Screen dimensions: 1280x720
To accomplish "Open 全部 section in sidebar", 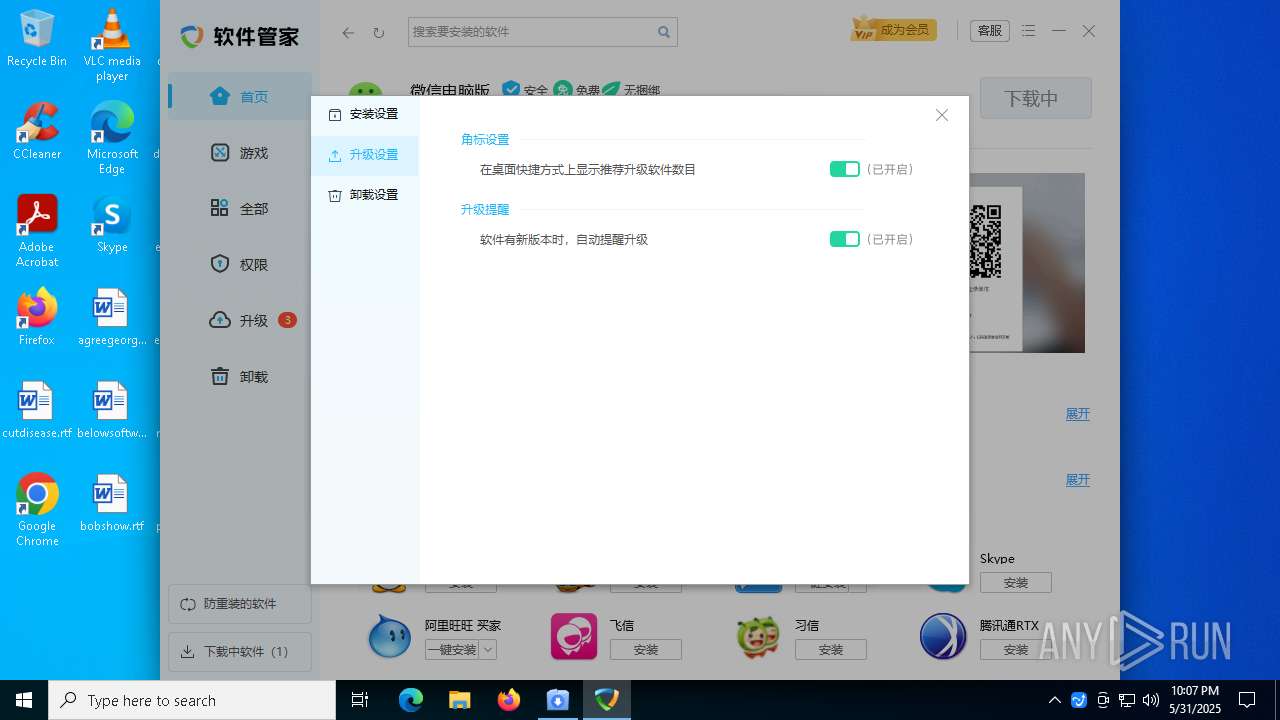I will 240,209.
